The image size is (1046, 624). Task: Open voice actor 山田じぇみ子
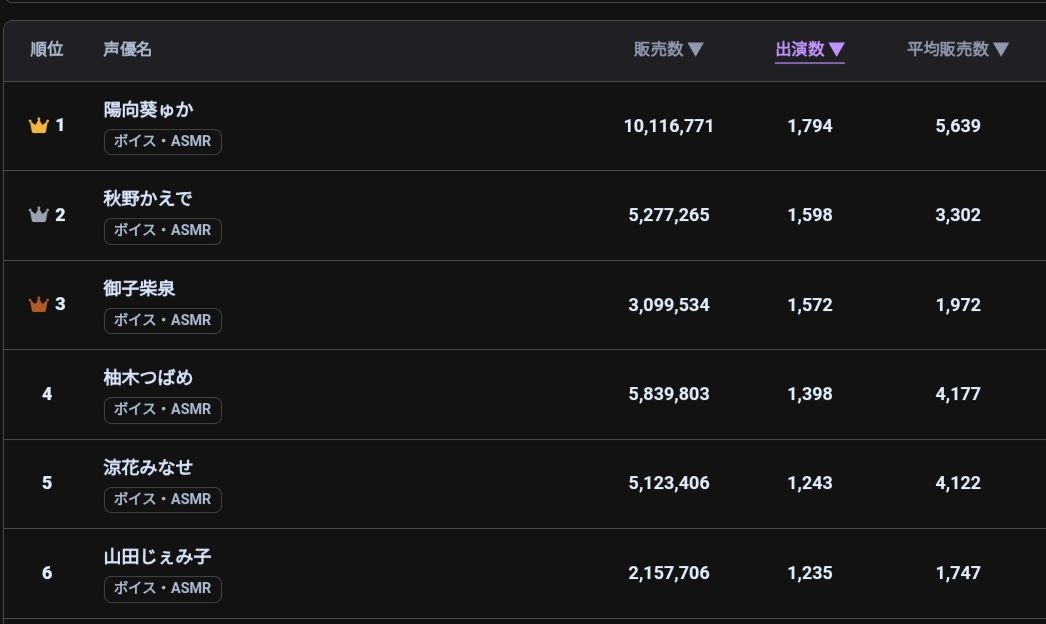click(x=157, y=557)
